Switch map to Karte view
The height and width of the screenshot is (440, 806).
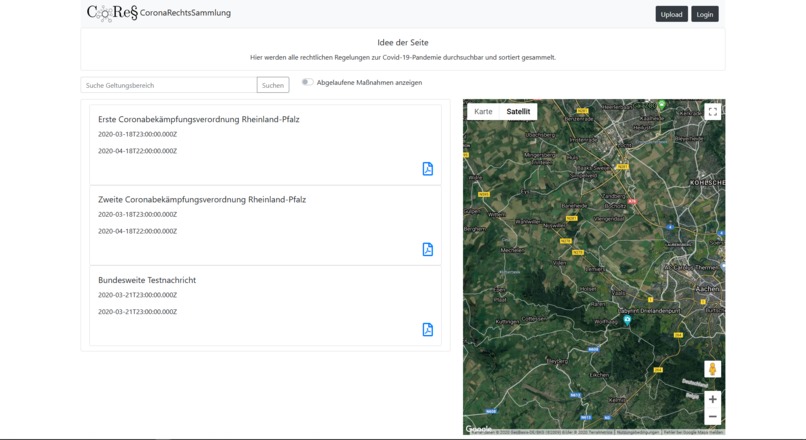[483, 112]
